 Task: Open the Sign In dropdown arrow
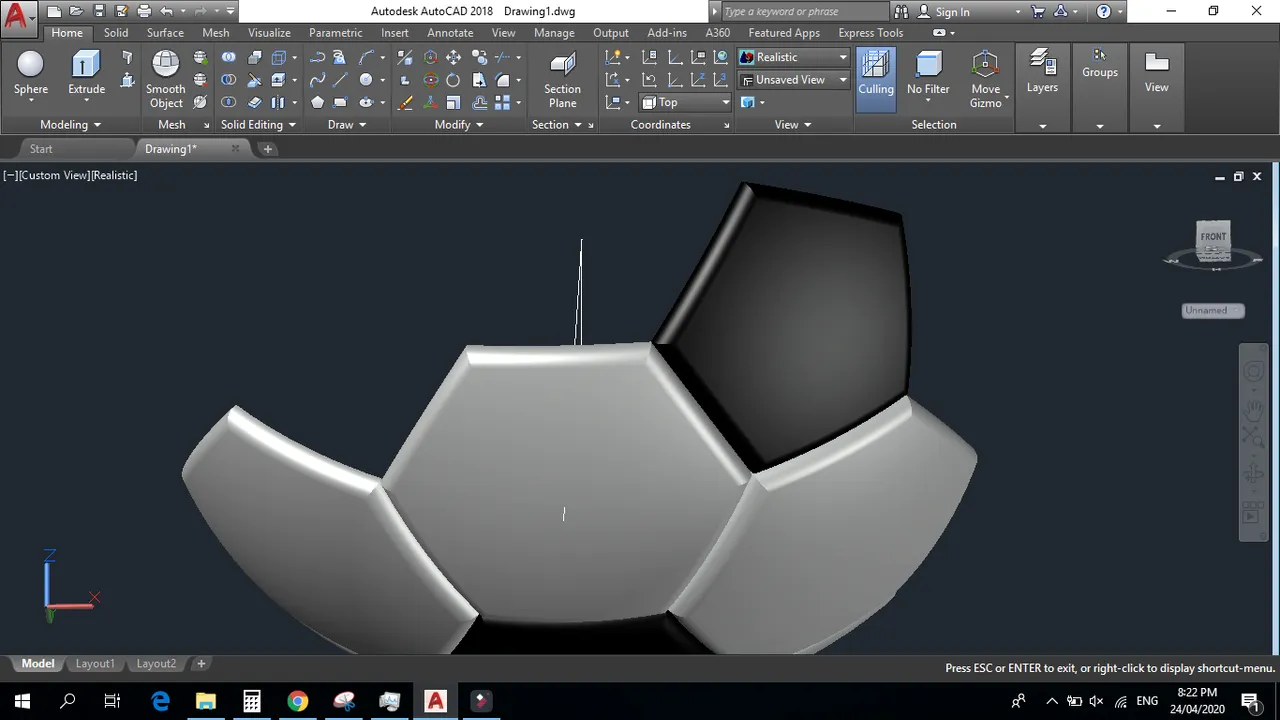(1018, 12)
